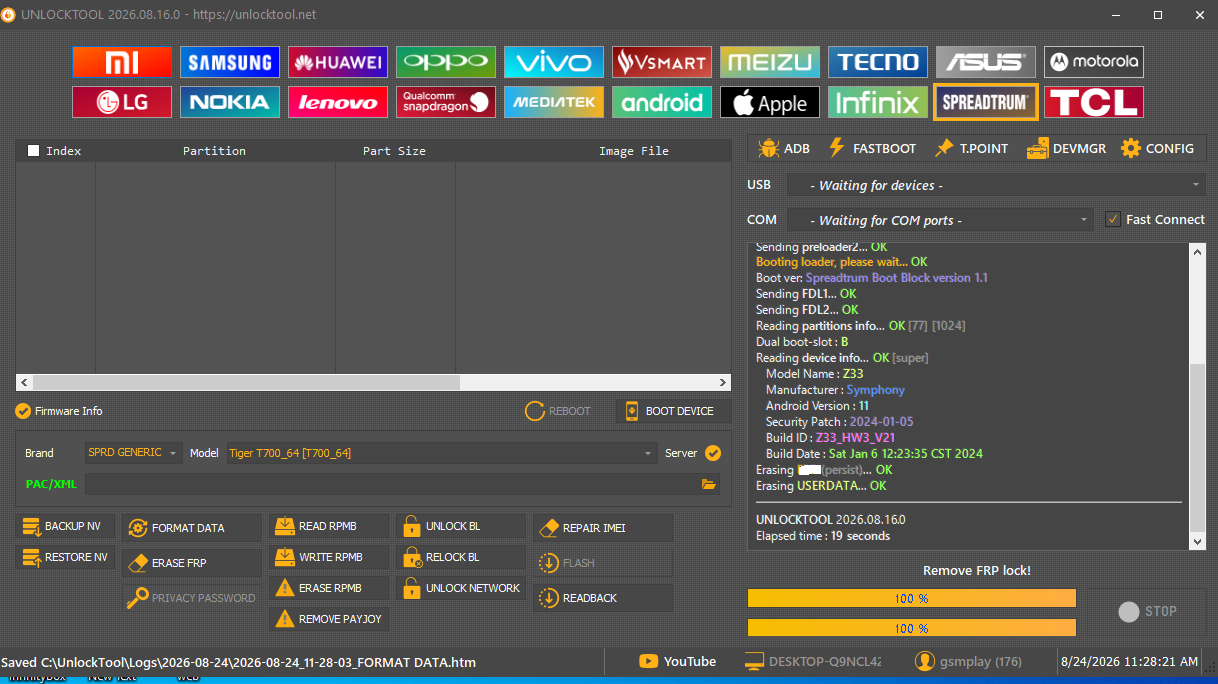Click the RELOCK BL button

point(461,557)
